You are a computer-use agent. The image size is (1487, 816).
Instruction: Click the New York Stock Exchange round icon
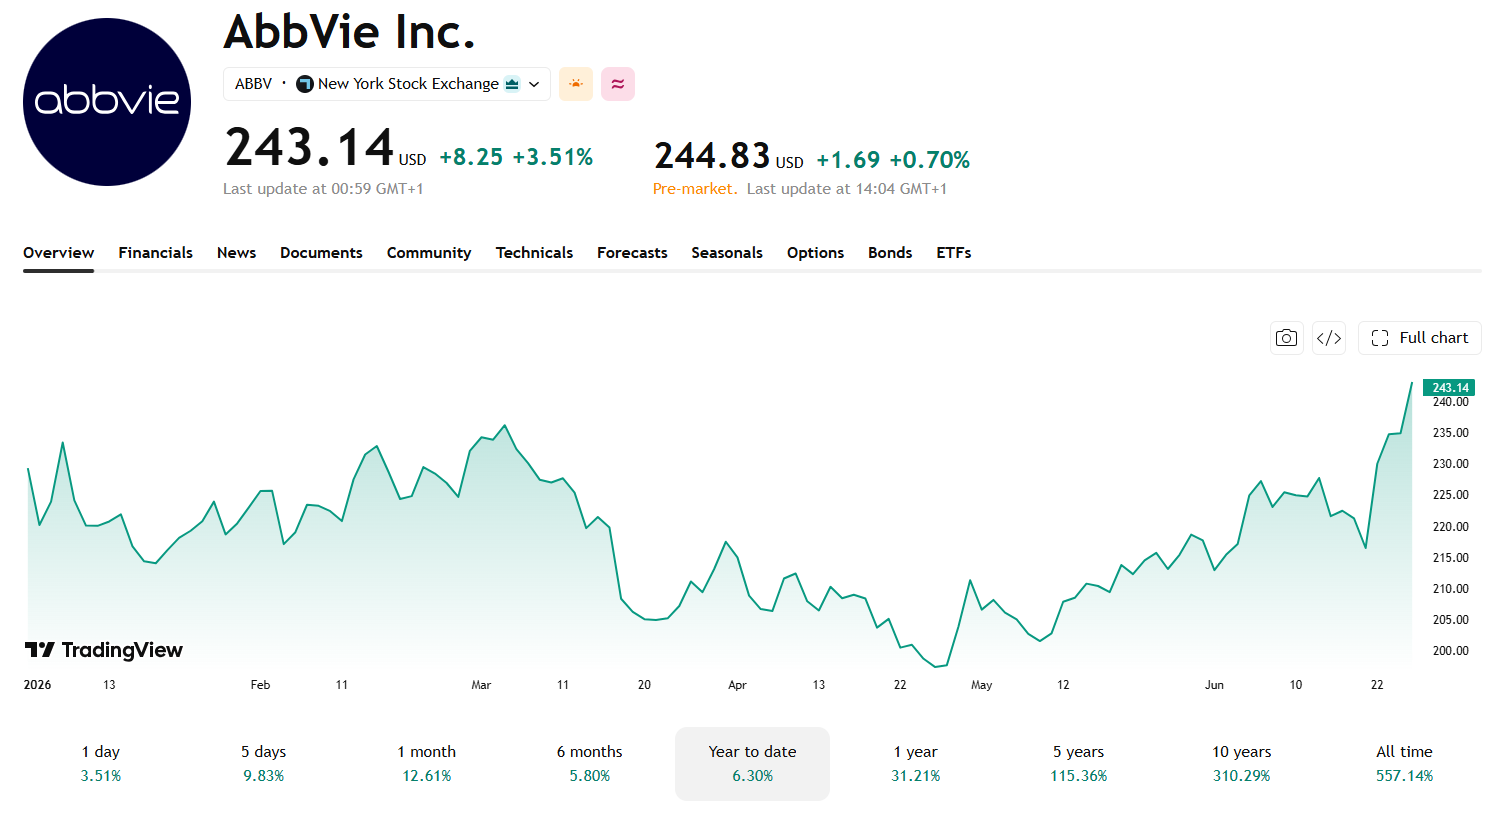(305, 84)
